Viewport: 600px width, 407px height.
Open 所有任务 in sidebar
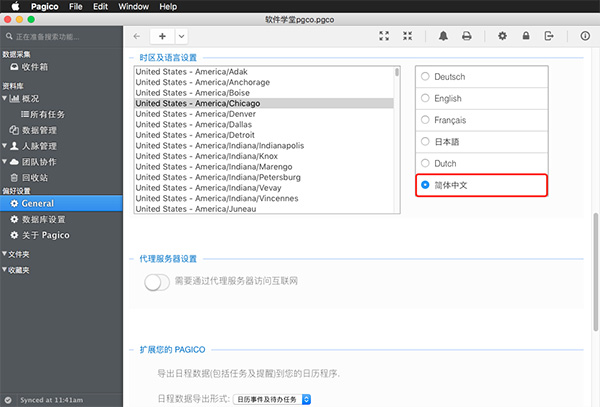(x=43, y=114)
